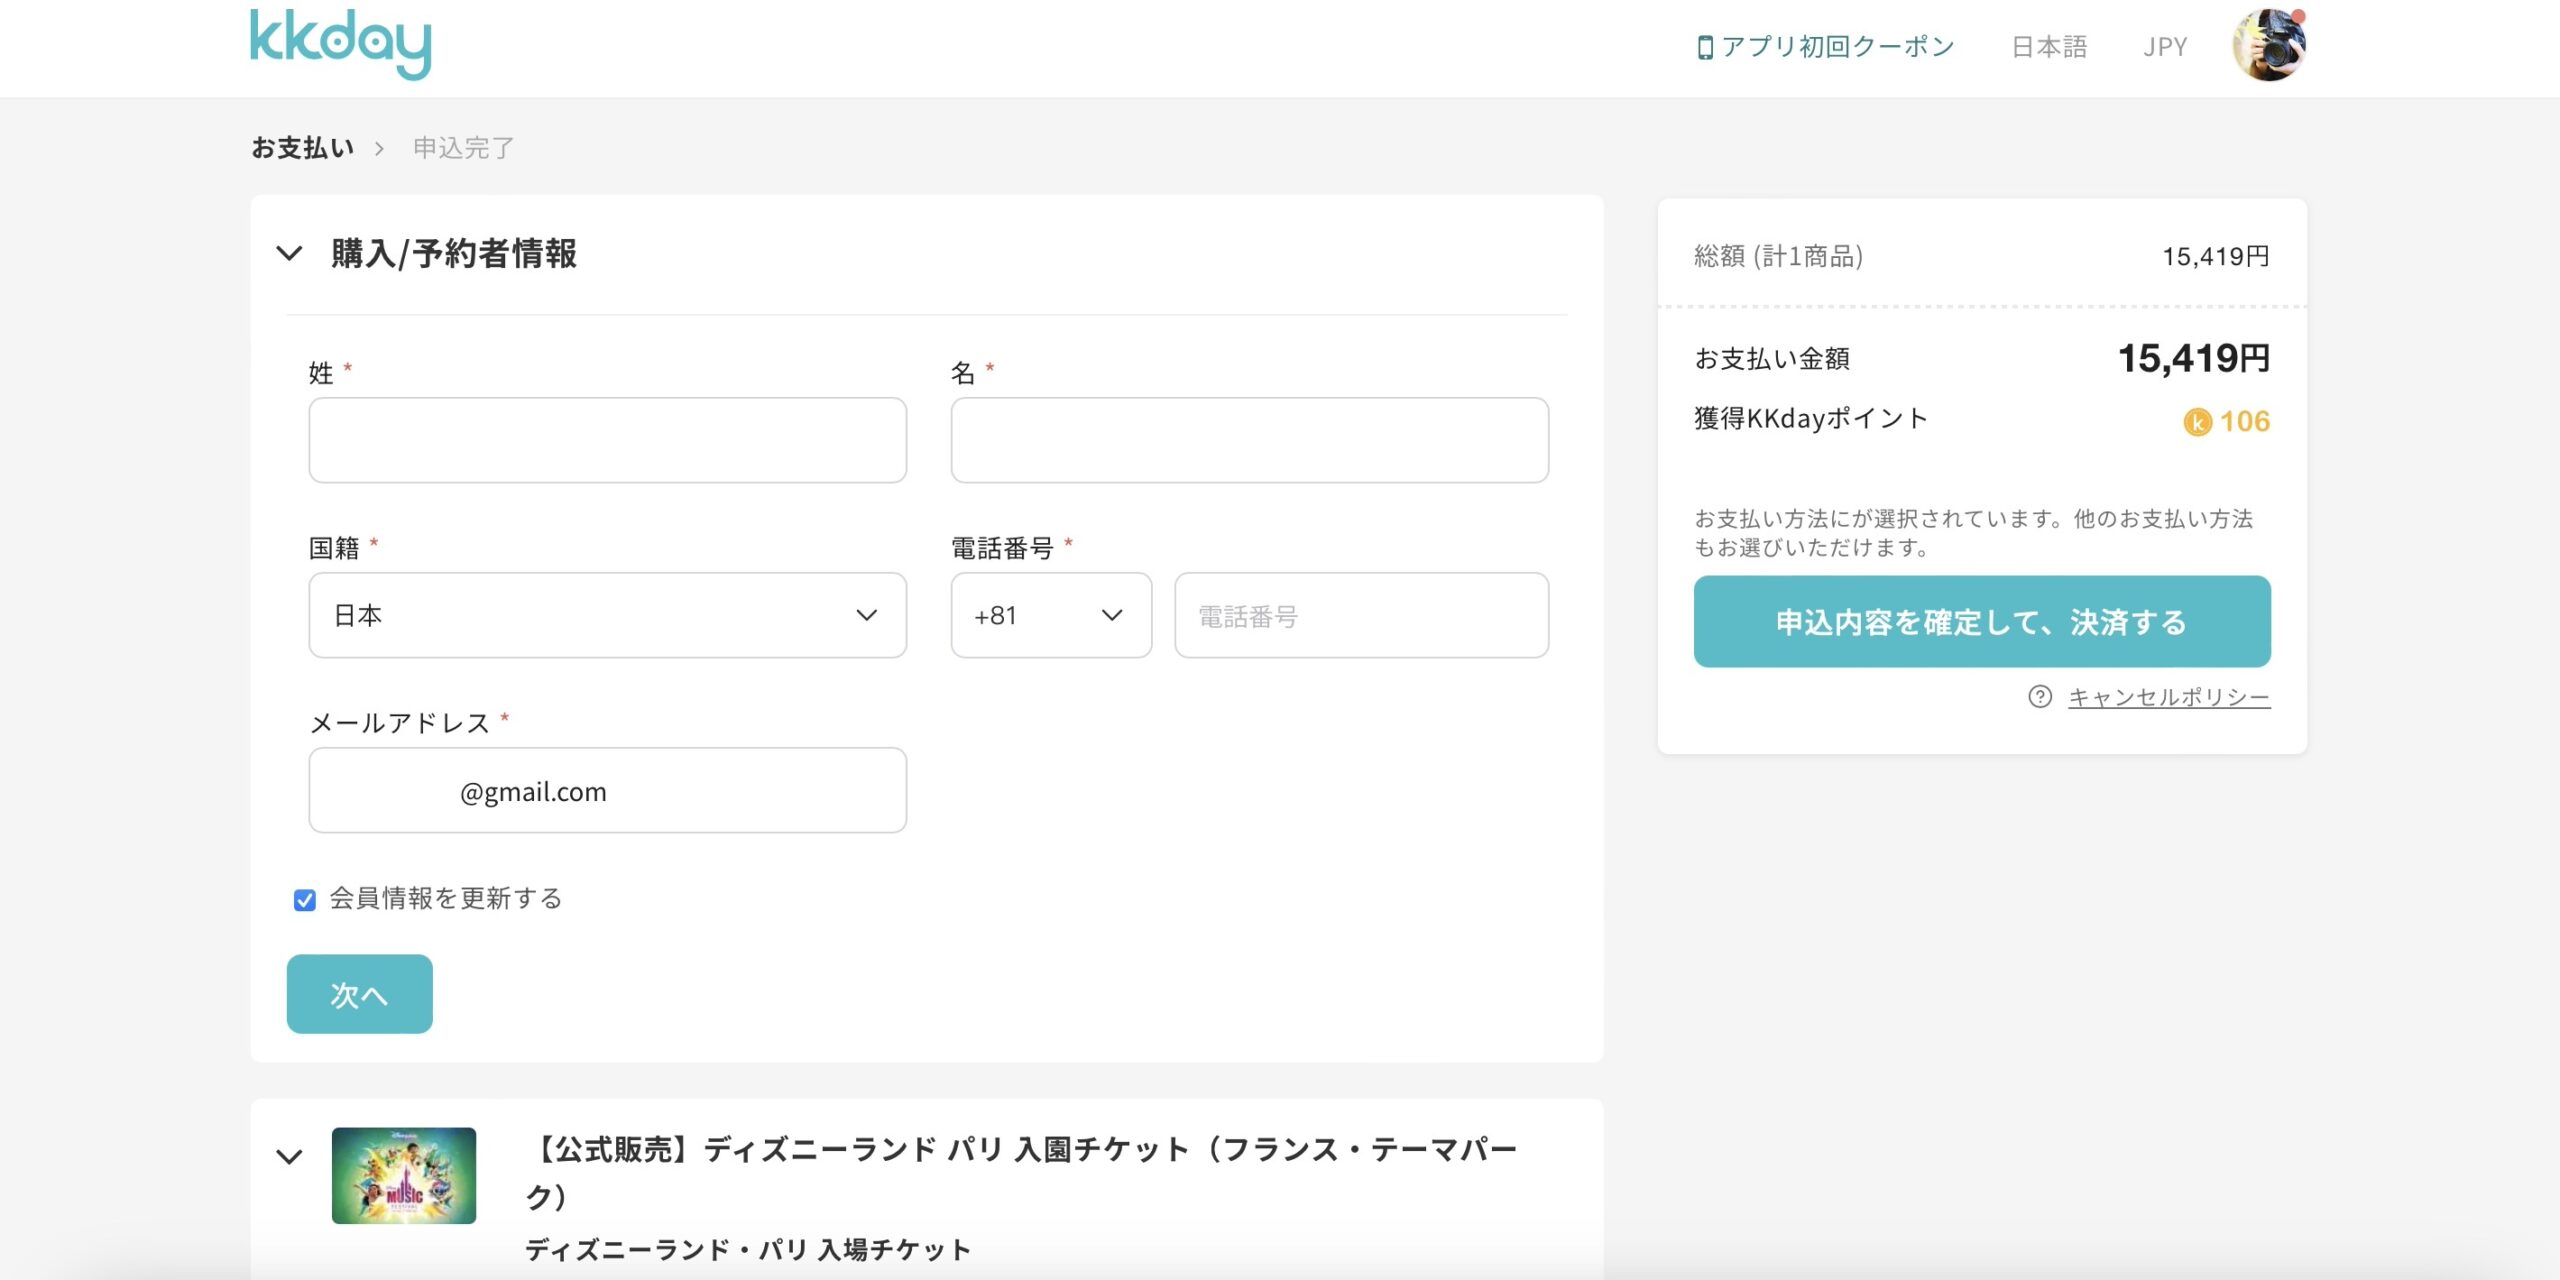Click the KKday points coin icon
The image size is (2560, 1280).
coord(2197,422)
